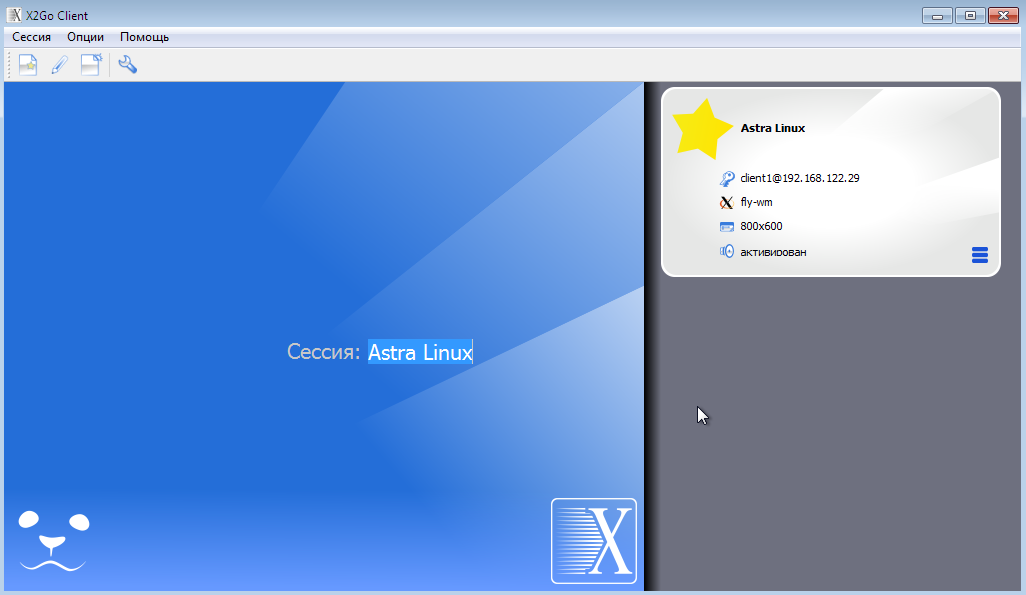The image size is (1026, 595).
Task: Open the session card hamburger menu
Action: [x=979, y=255]
